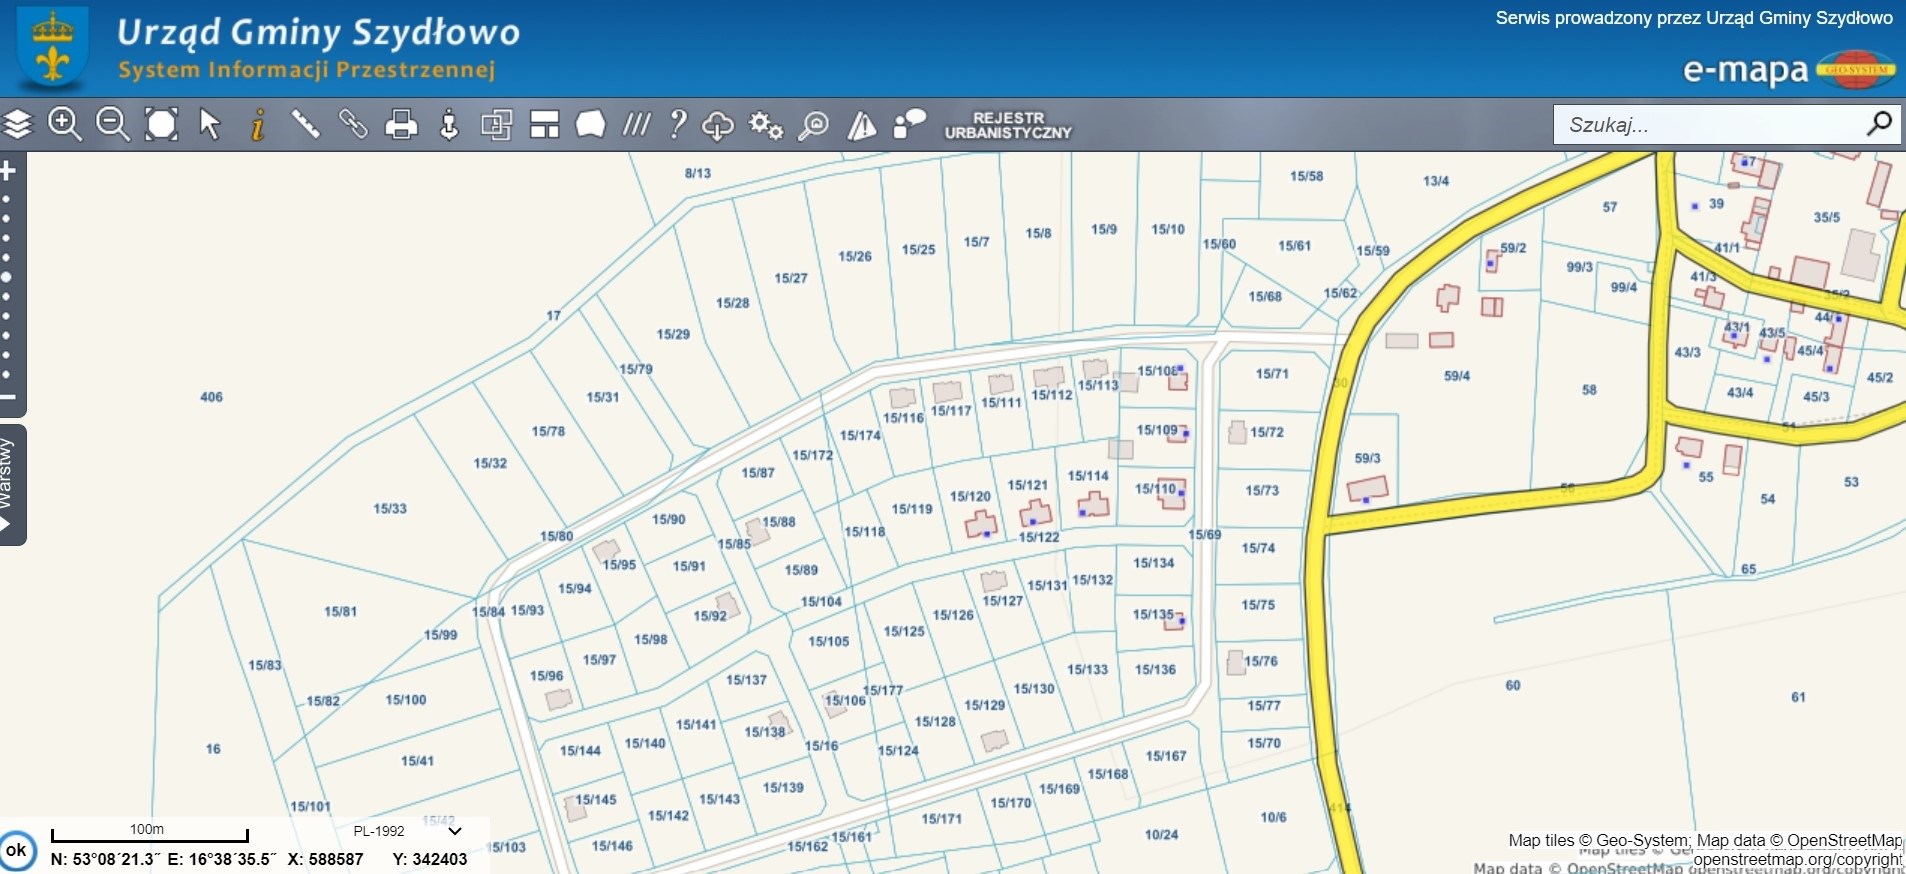The image size is (1906, 874).
Task: Open the gears settings icon
Action: coord(766,125)
